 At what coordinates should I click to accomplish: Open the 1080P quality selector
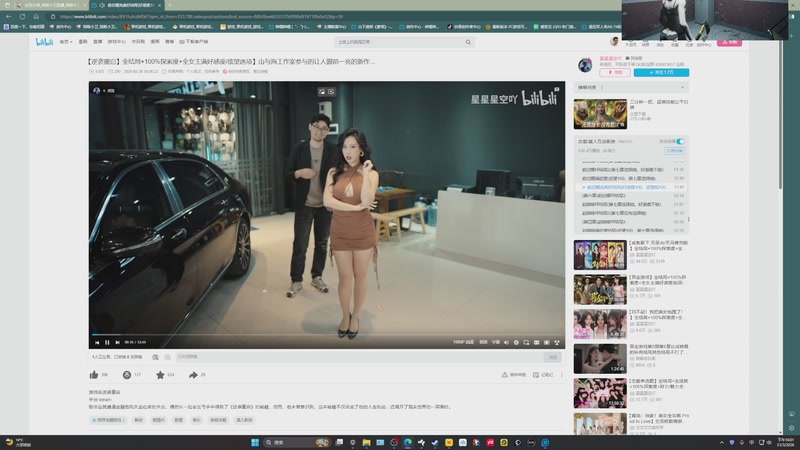click(463, 342)
